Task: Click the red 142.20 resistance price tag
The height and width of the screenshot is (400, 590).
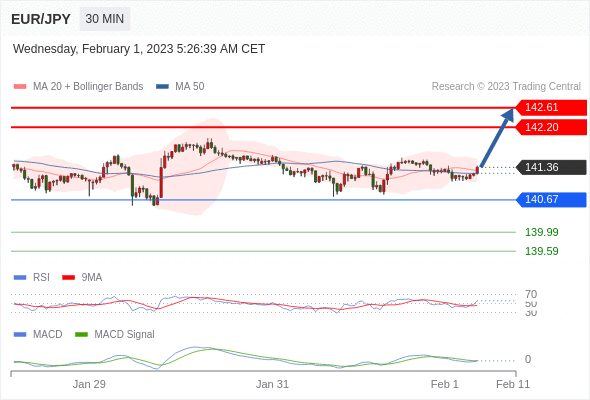Action: [551, 127]
